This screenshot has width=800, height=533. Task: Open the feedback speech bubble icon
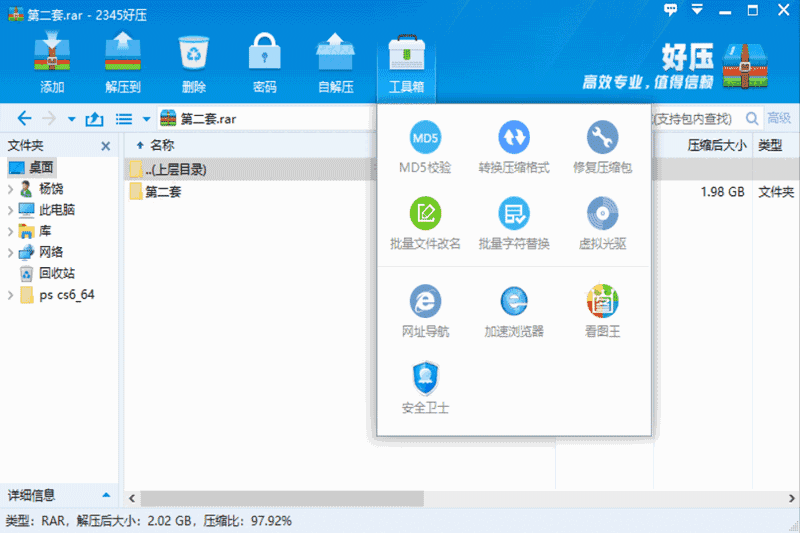pyautogui.click(x=670, y=10)
